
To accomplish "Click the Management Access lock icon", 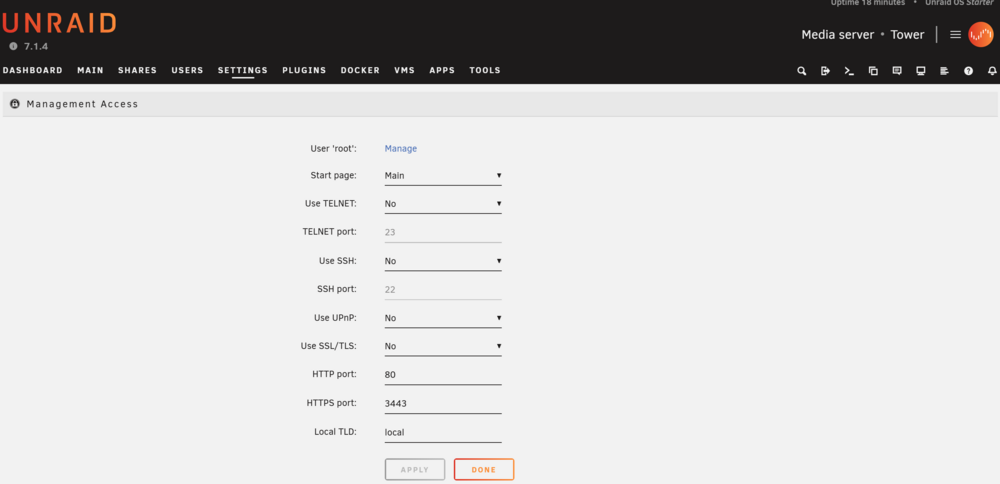I will pyautogui.click(x=15, y=104).
